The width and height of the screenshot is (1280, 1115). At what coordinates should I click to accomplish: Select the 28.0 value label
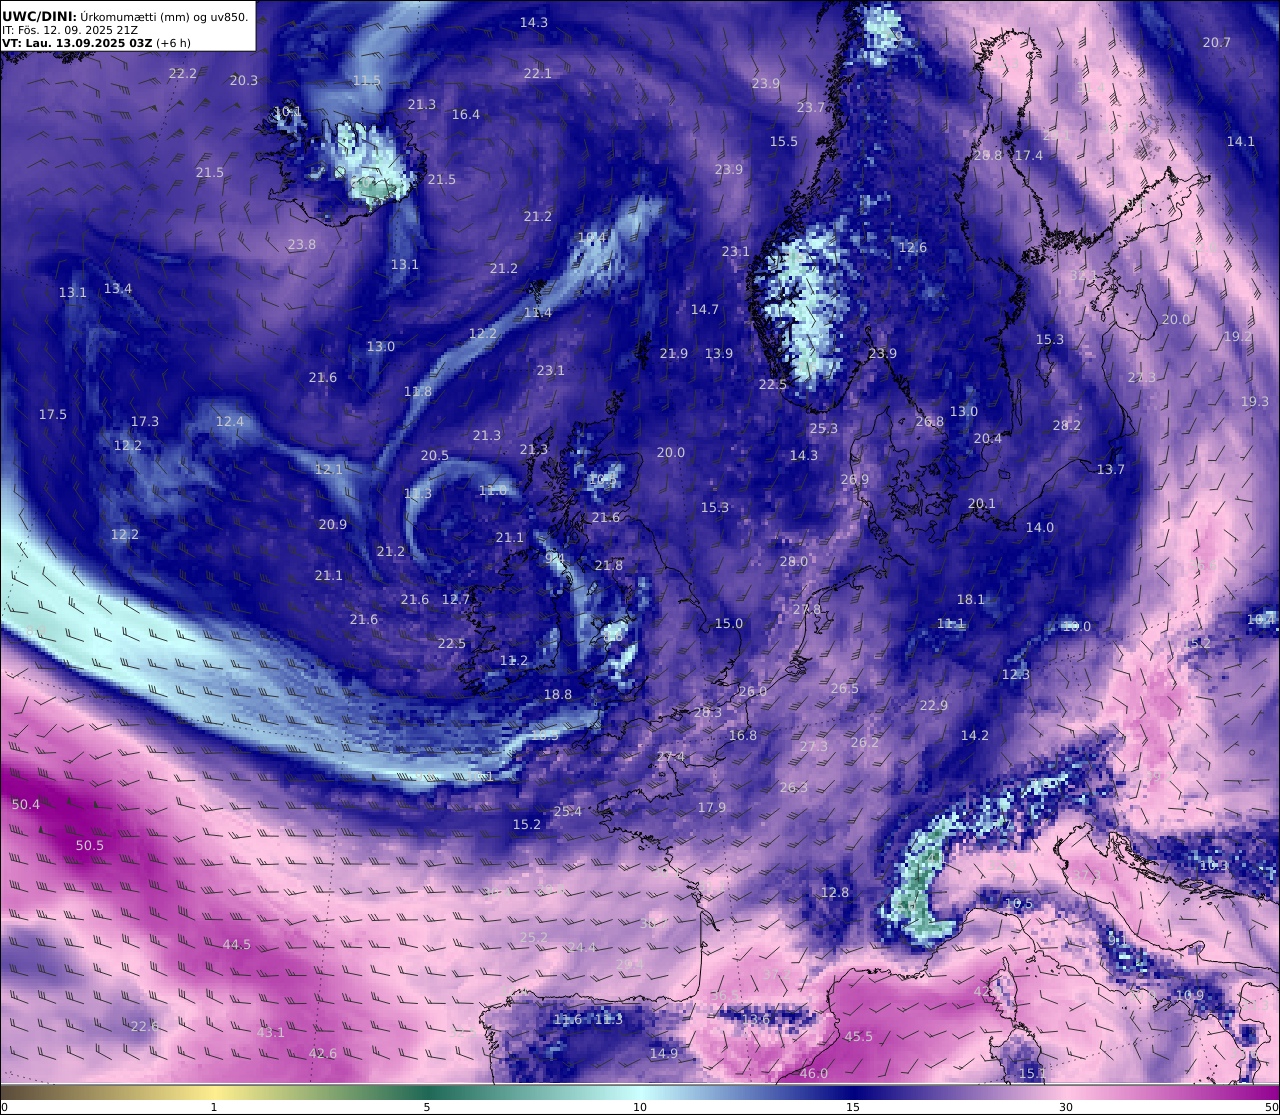tap(793, 561)
